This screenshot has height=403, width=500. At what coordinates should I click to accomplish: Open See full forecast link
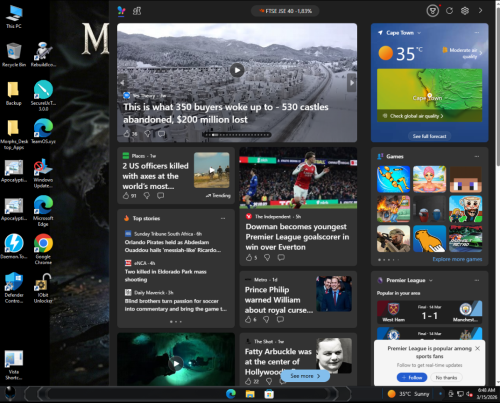coord(429,136)
